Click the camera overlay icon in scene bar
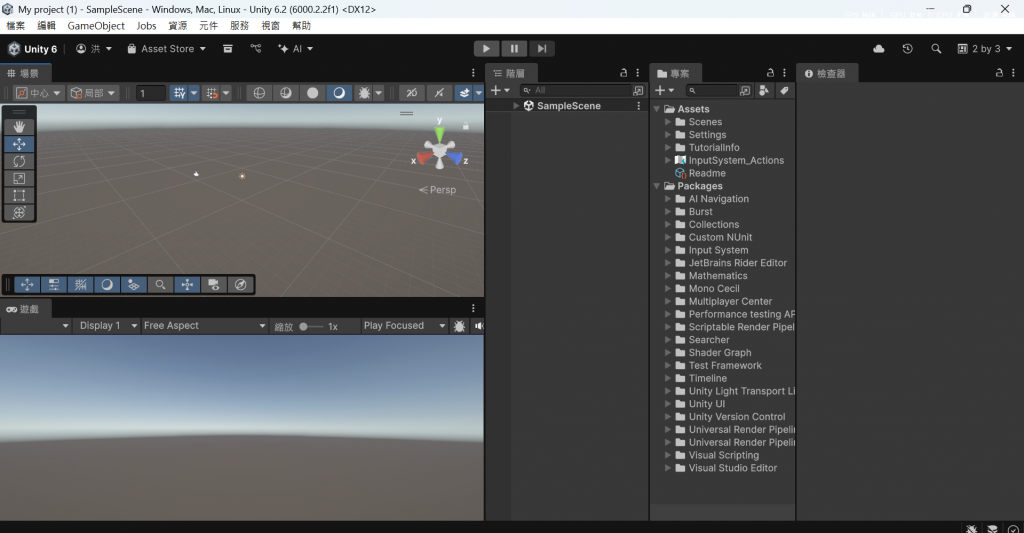The width and height of the screenshot is (1024, 533). 214,285
